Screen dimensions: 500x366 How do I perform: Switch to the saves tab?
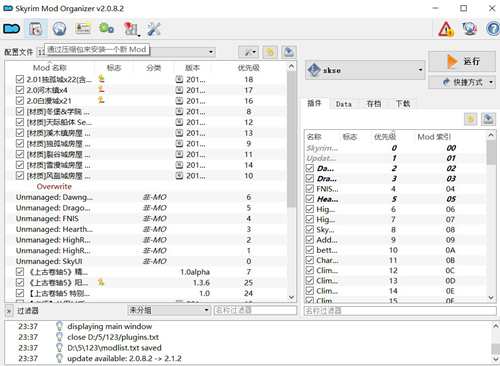(374, 104)
